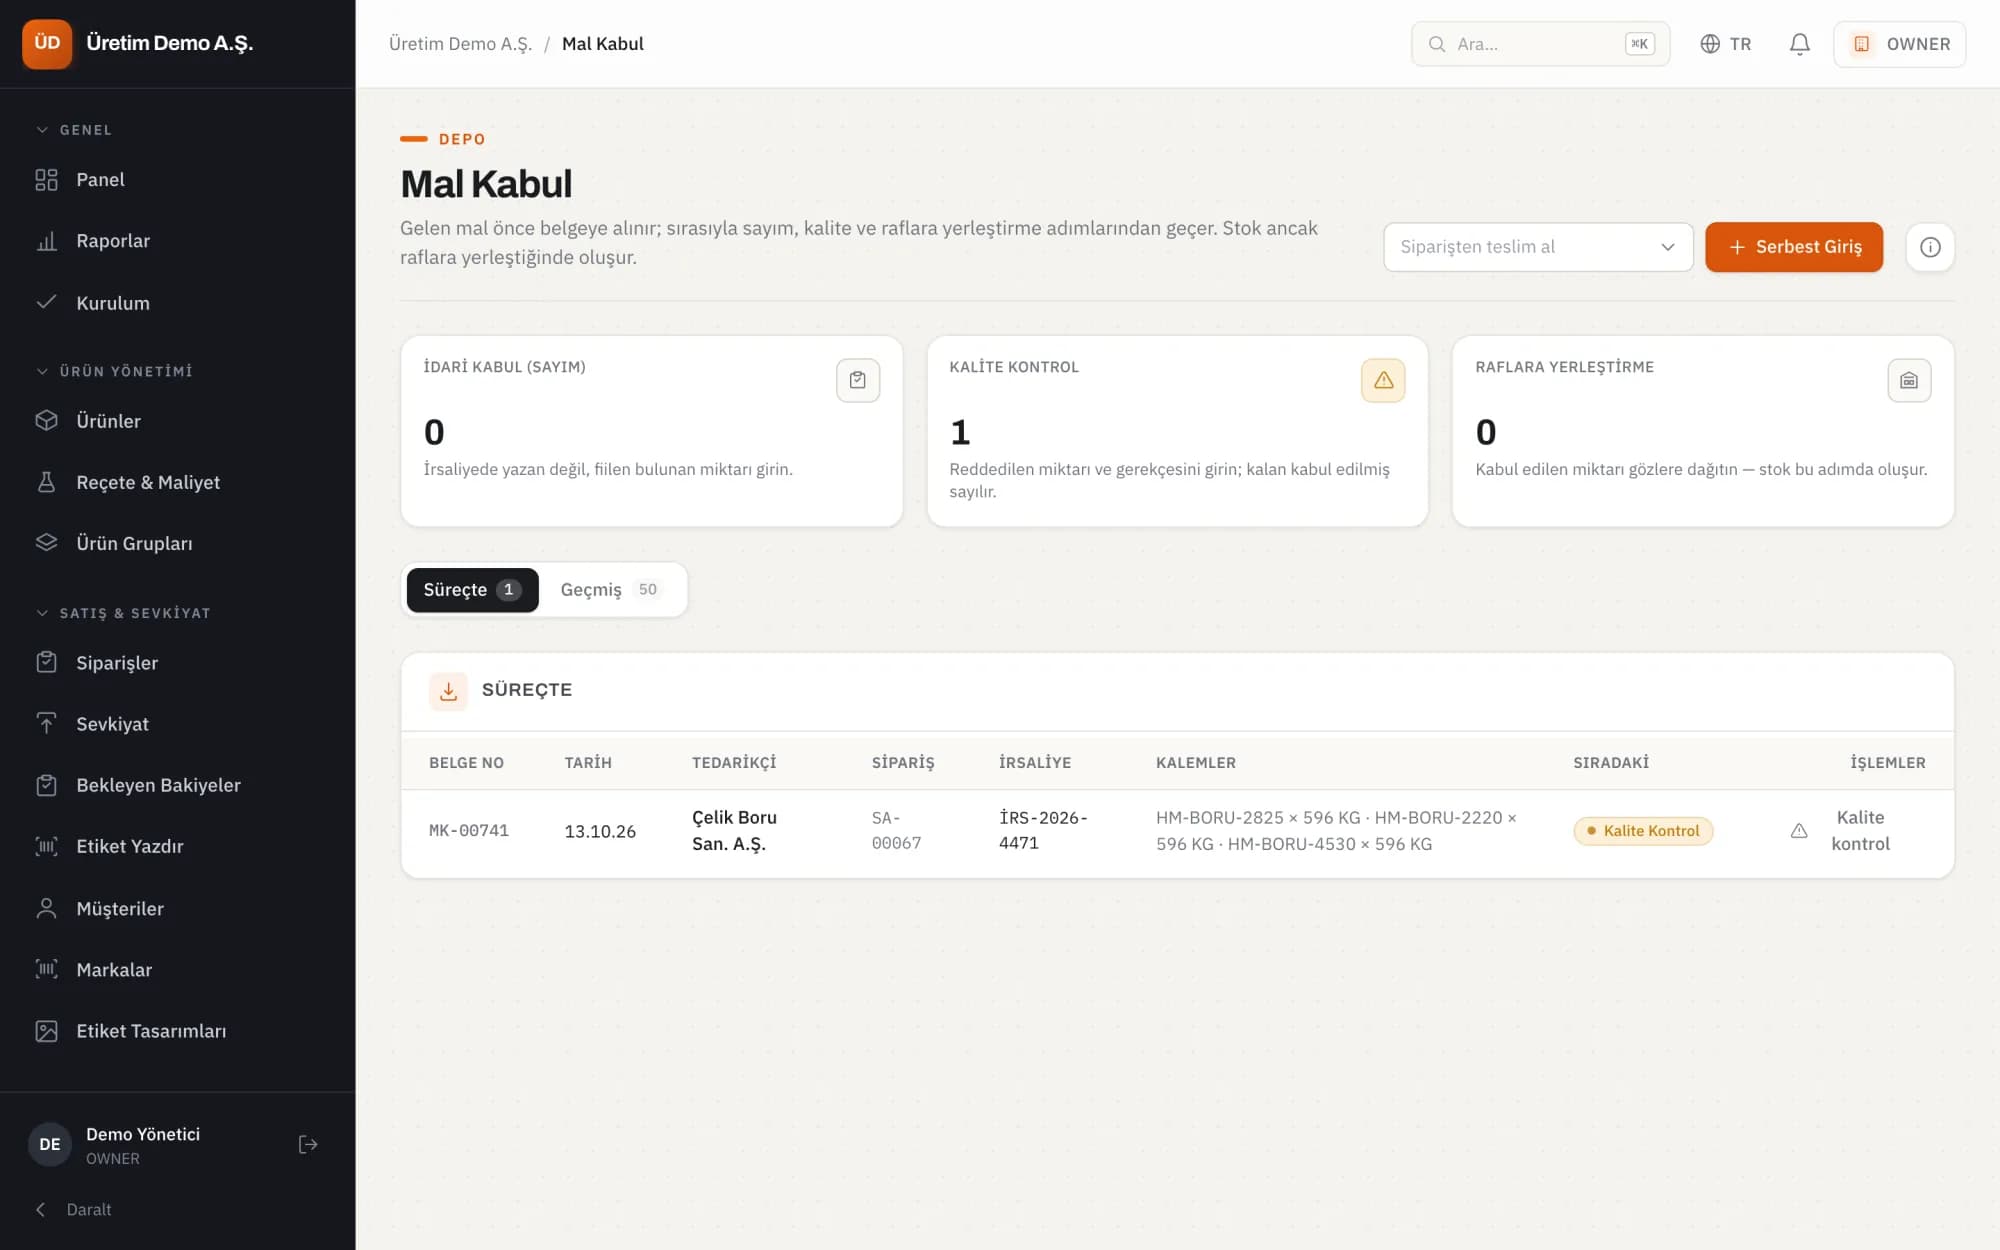The height and width of the screenshot is (1250, 2000).
Task: Focus the Ara search field
Action: [x=1540, y=44]
